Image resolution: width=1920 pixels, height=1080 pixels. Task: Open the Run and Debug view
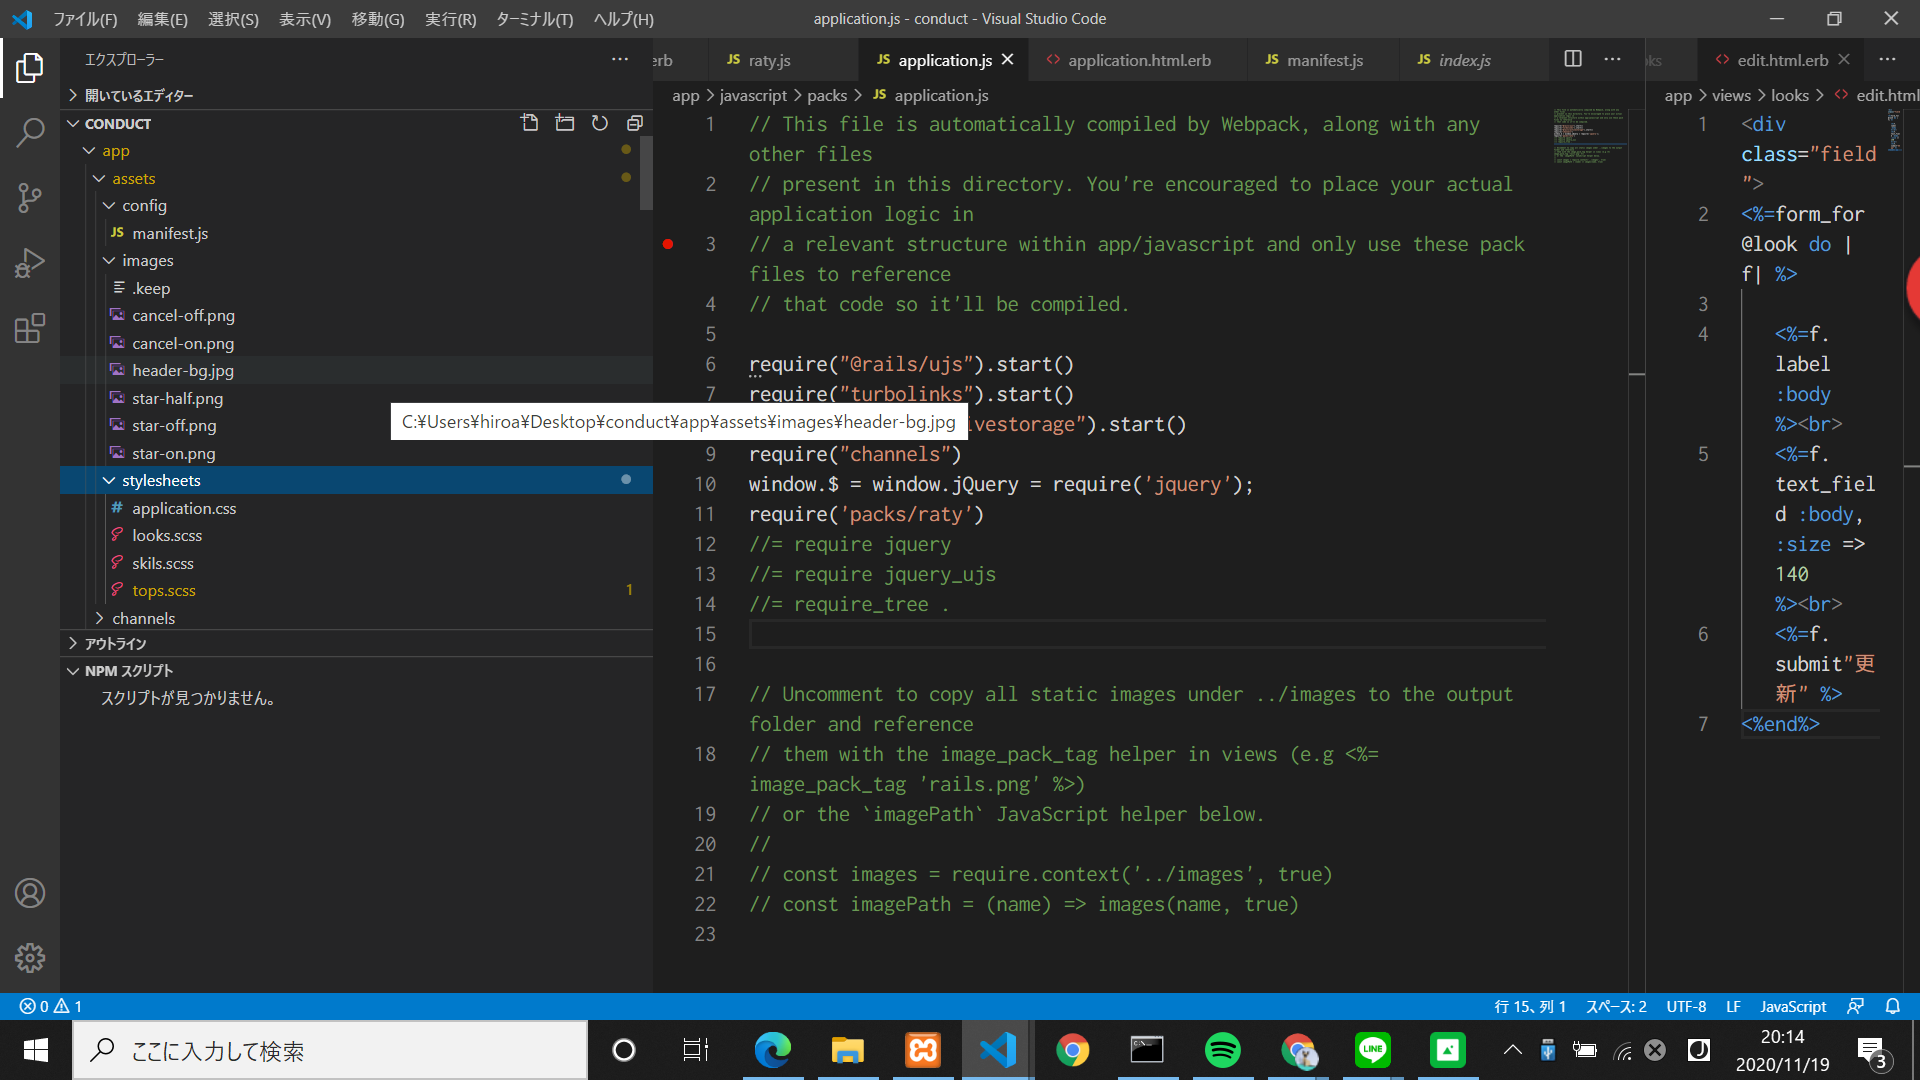(x=30, y=262)
